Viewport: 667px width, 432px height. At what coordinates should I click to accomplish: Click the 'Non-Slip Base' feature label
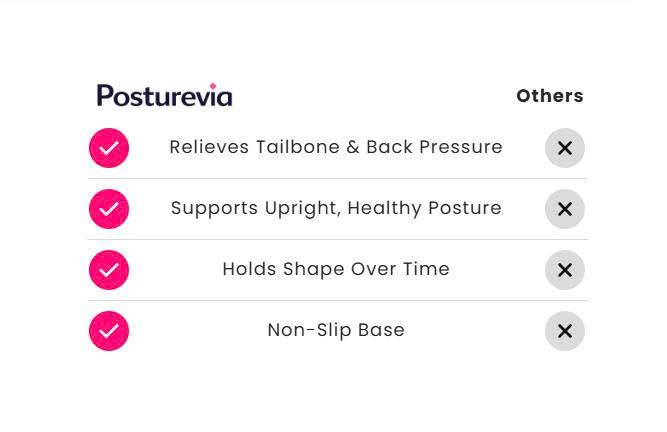click(x=336, y=330)
